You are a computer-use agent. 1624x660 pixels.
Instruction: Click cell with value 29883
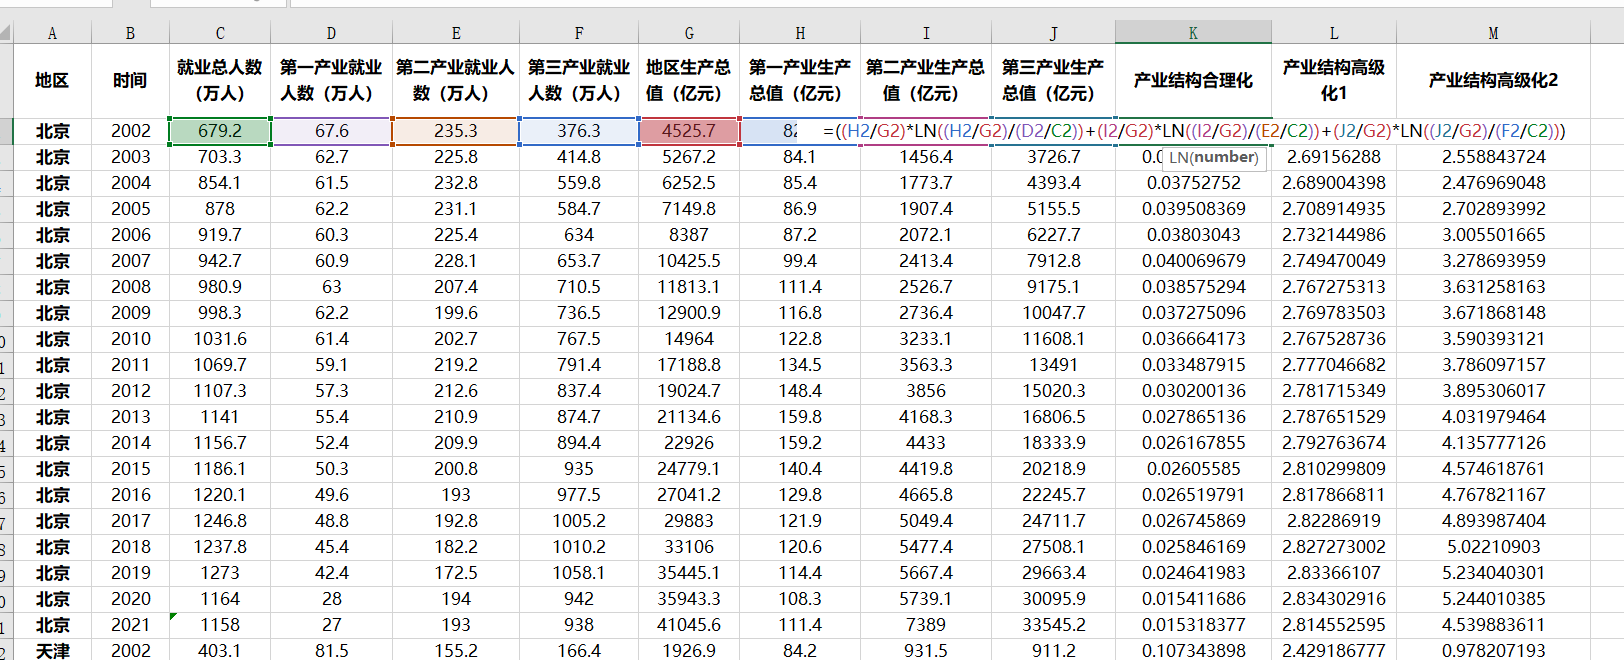pyautogui.click(x=689, y=521)
